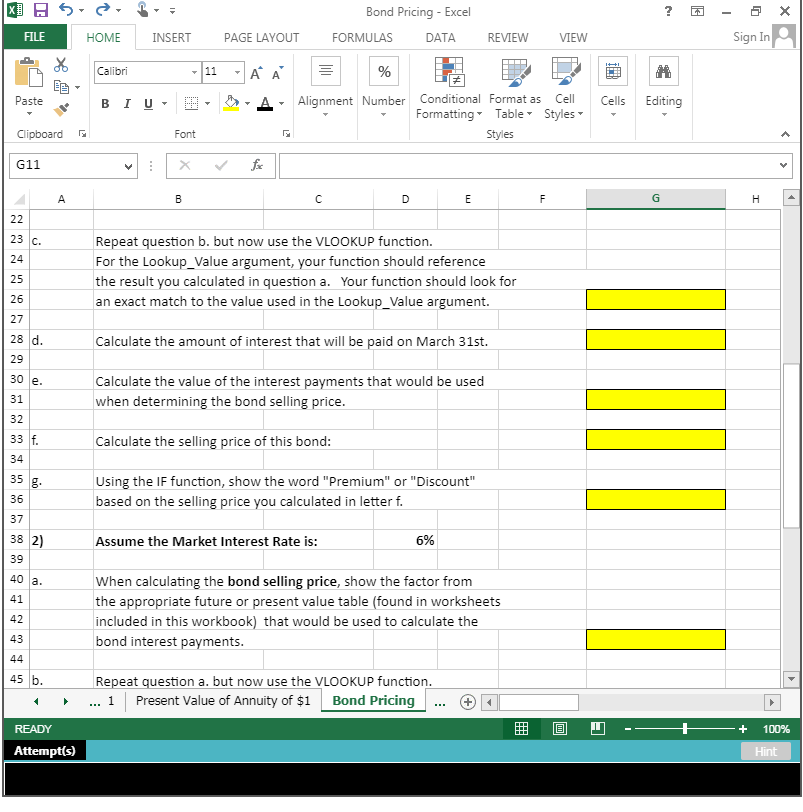Add a new sheet with plus icon
803x812 pixels.
(x=468, y=702)
